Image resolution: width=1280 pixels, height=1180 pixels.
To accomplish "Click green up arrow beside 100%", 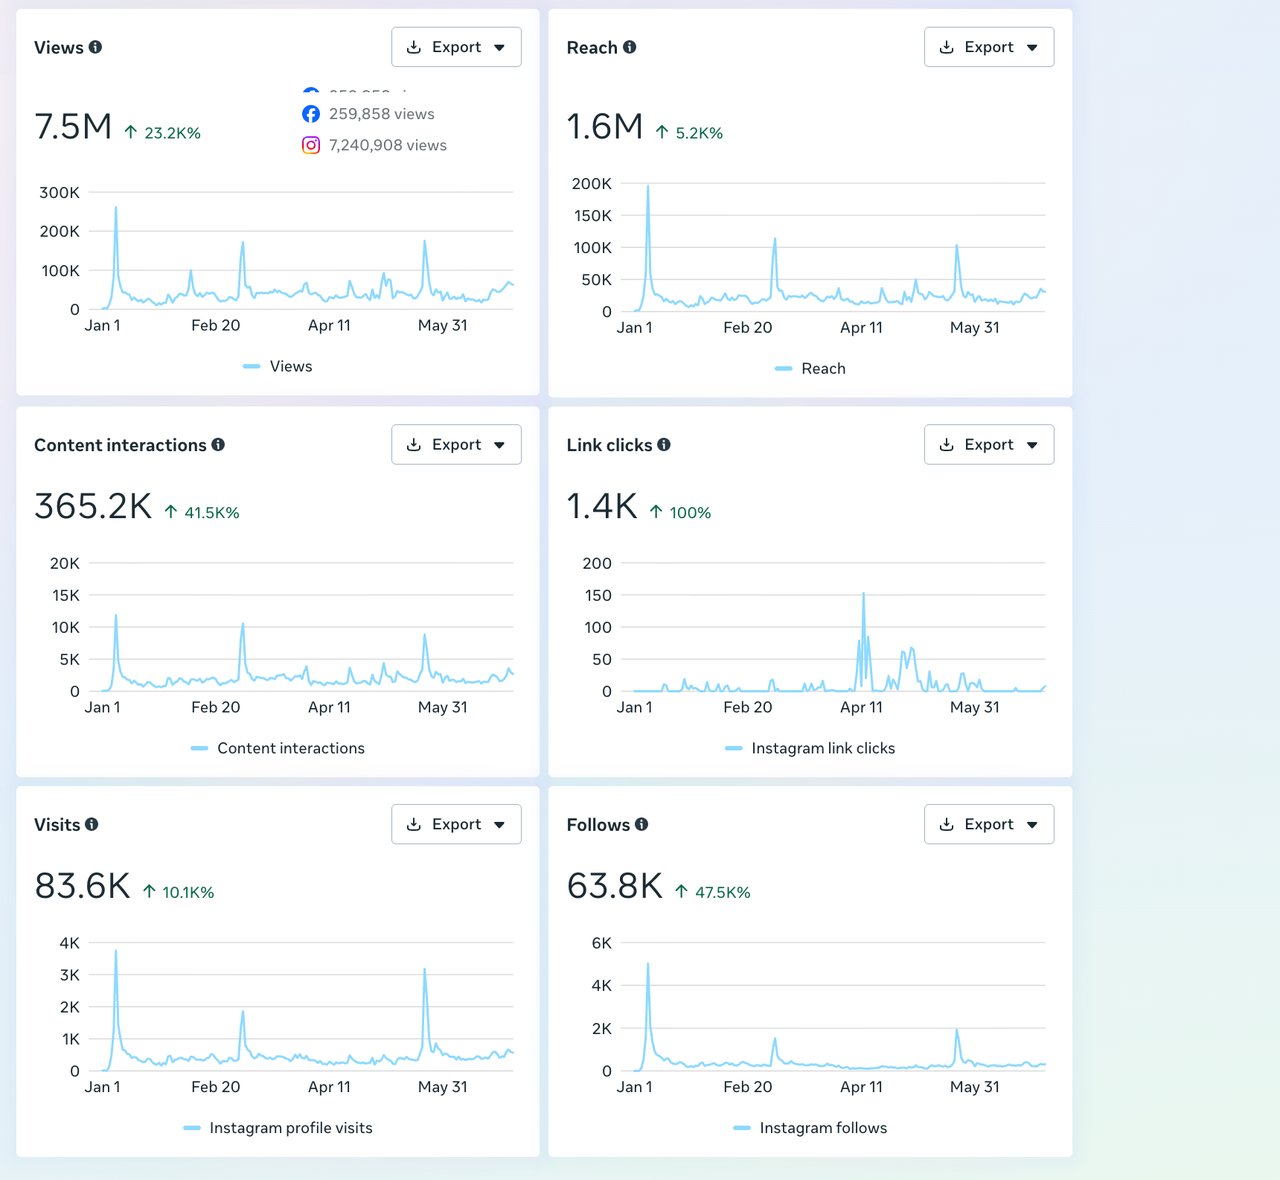I will coord(656,512).
